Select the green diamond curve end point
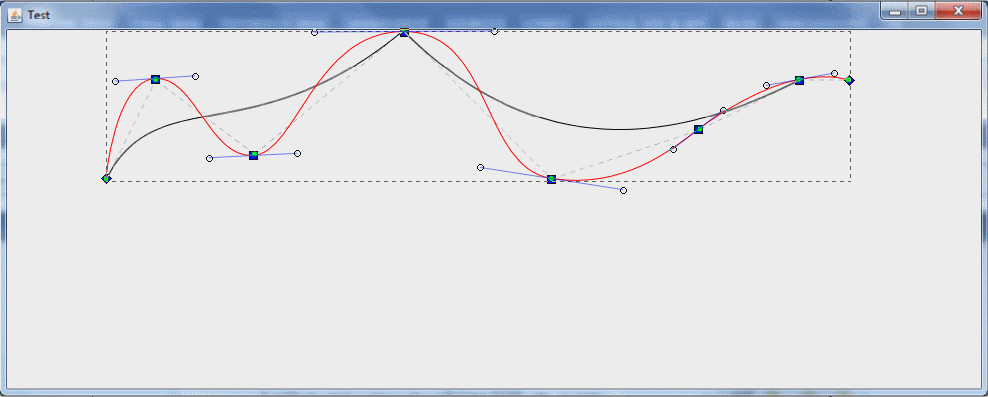This screenshot has width=988, height=397. (x=849, y=80)
